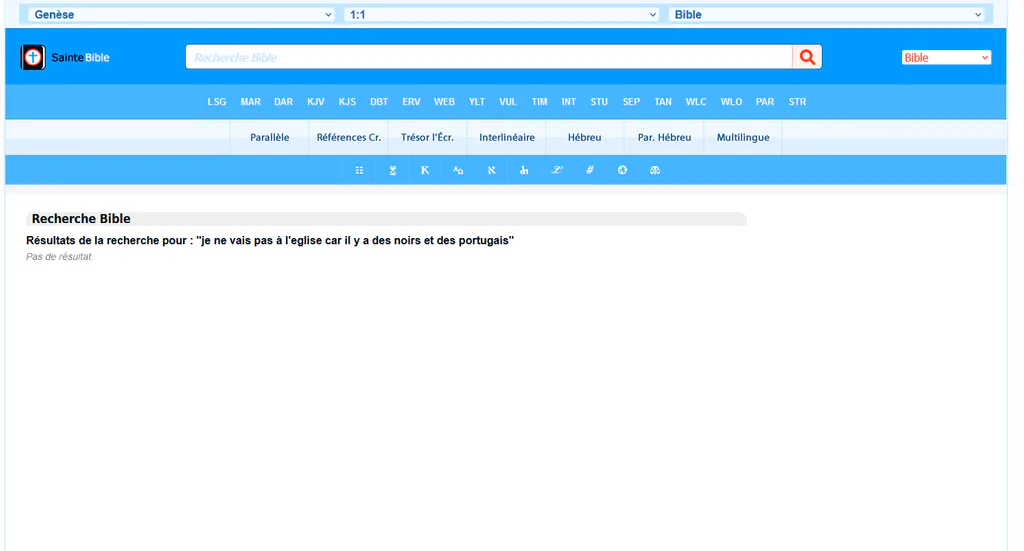This screenshot has width=1024, height=551.
Task: Open the globe icon in icon bar
Action: [622, 170]
